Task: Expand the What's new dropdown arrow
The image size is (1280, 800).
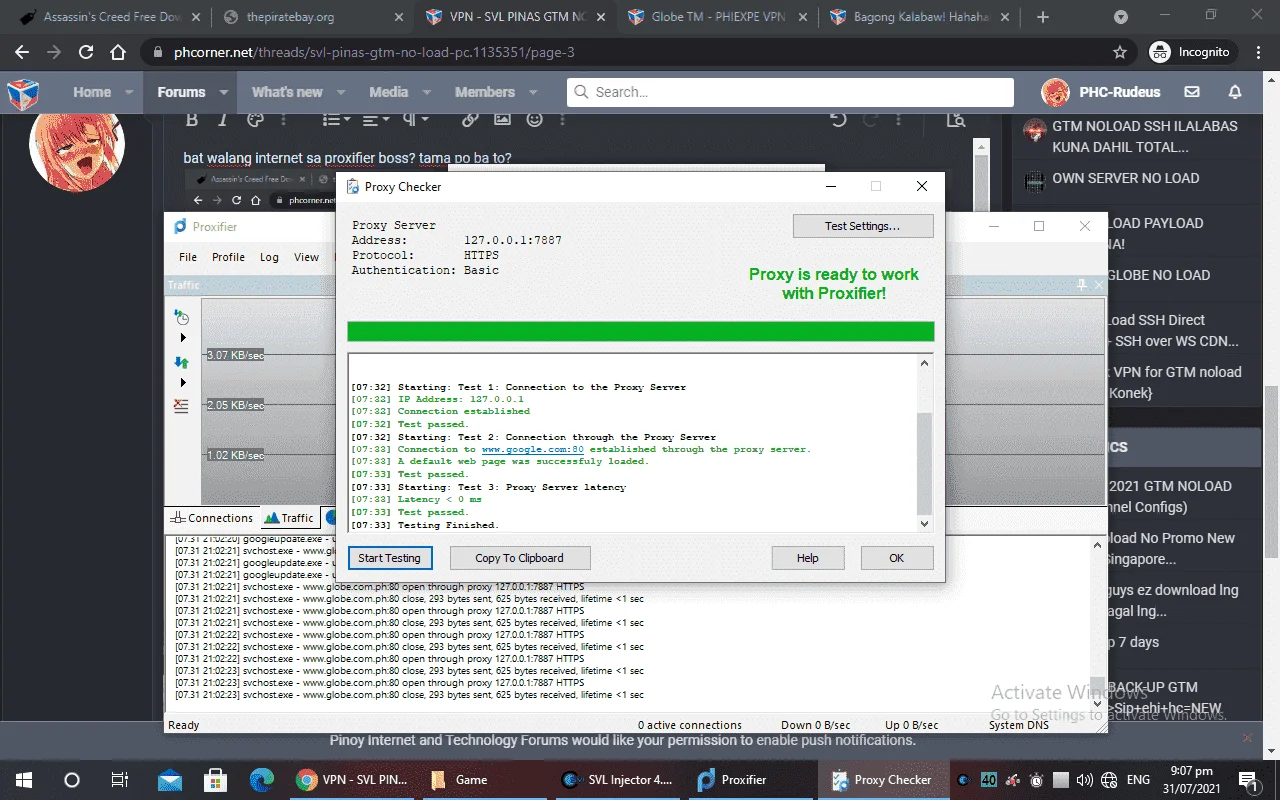Action: pyautogui.click(x=340, y=92)
